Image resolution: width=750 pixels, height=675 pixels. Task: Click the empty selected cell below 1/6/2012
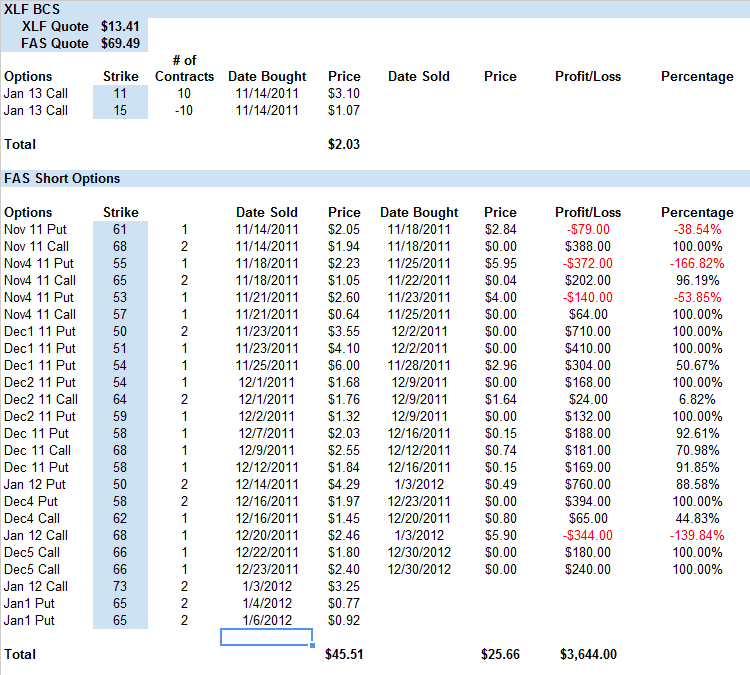tap(266, 637)
